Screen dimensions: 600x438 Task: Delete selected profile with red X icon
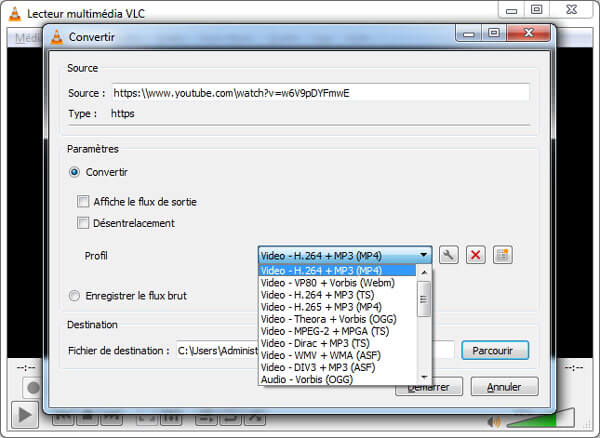click(x=476, y=255)
